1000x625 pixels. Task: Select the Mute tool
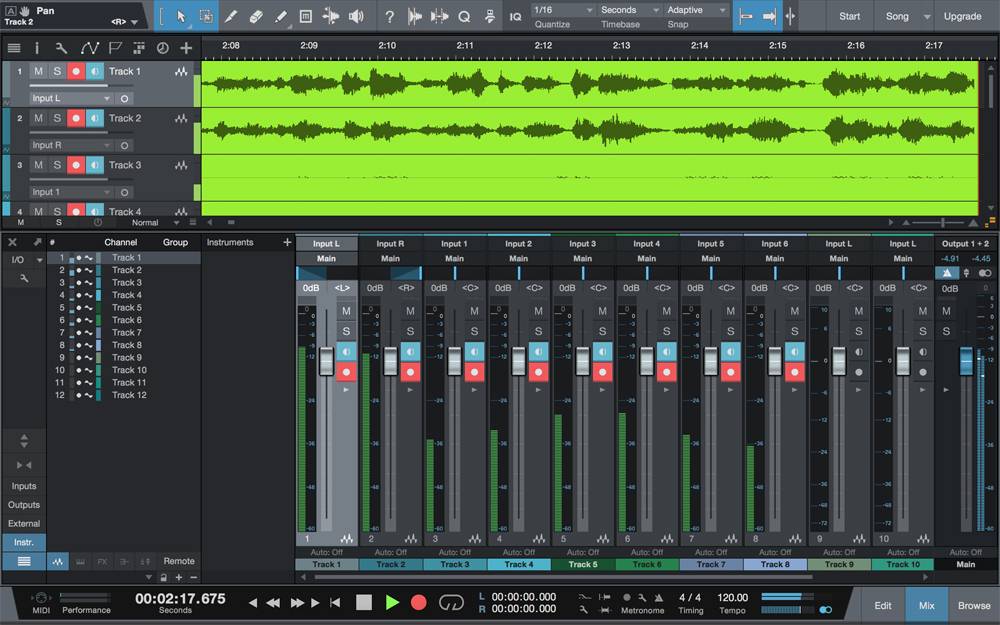click(305, 17)
